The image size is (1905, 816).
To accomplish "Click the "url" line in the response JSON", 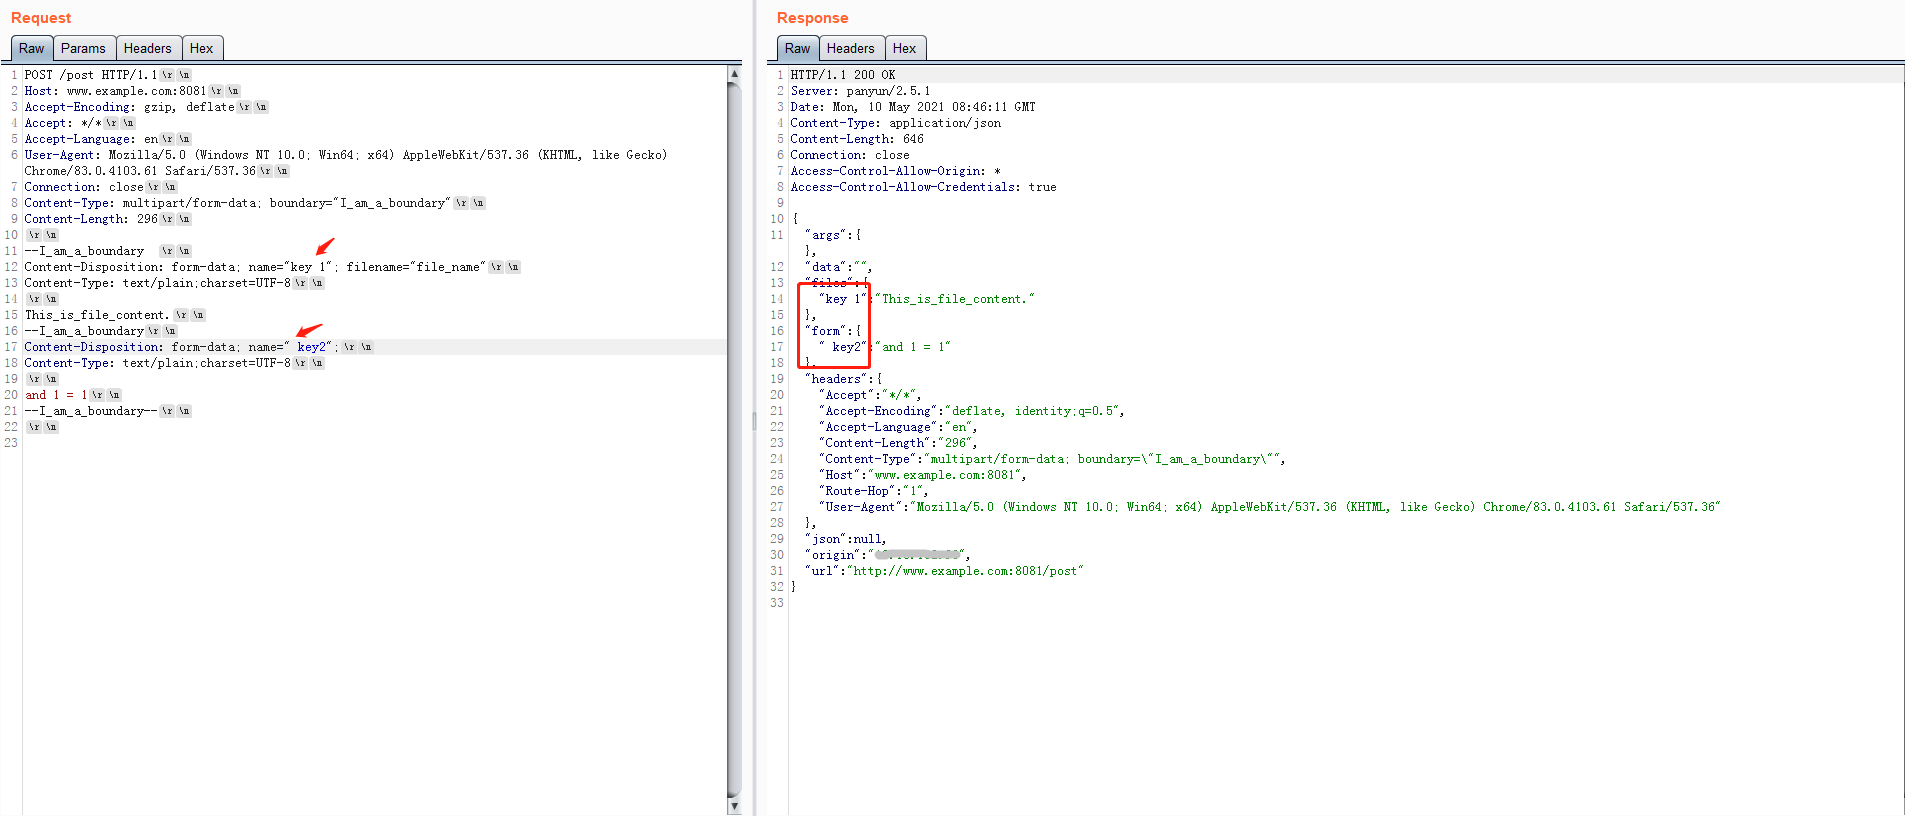I will tap(945, 571).
